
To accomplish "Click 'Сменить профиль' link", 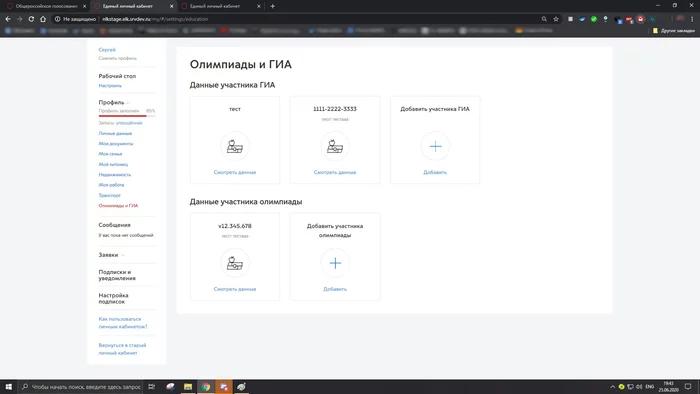I will 117,58.
